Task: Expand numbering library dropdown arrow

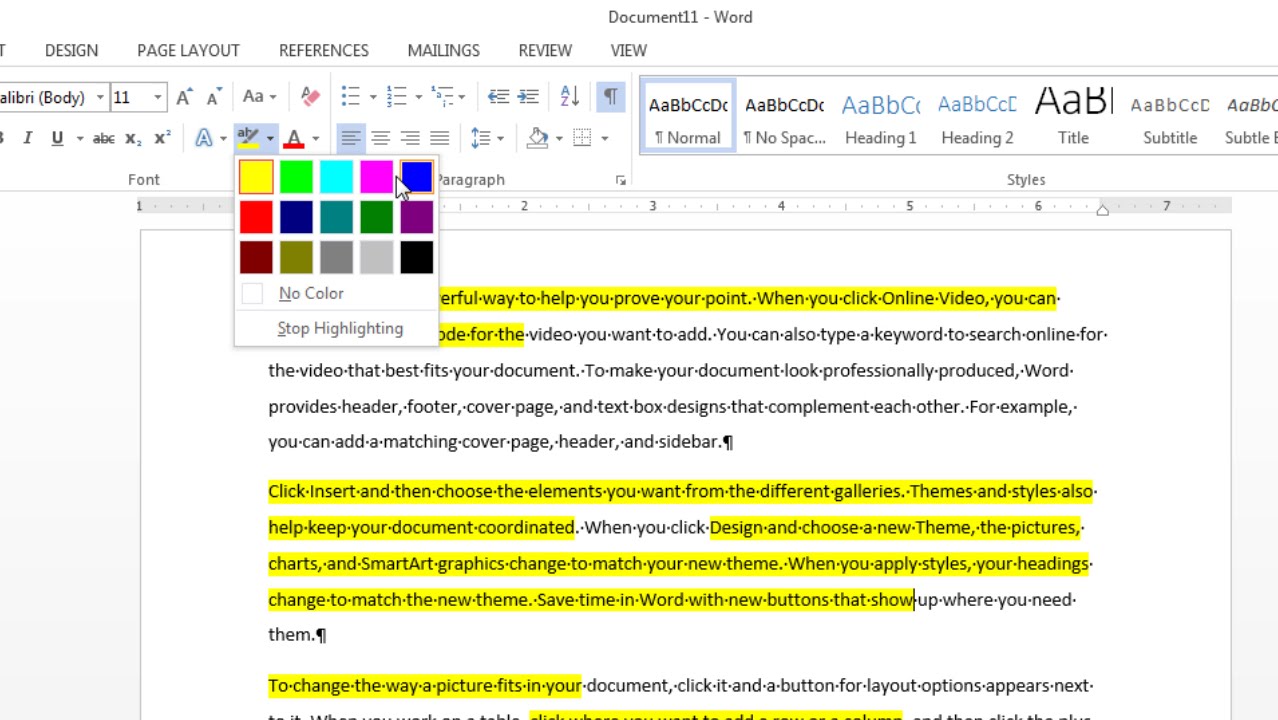Action: pyautogui.click(x=418, y=97)
